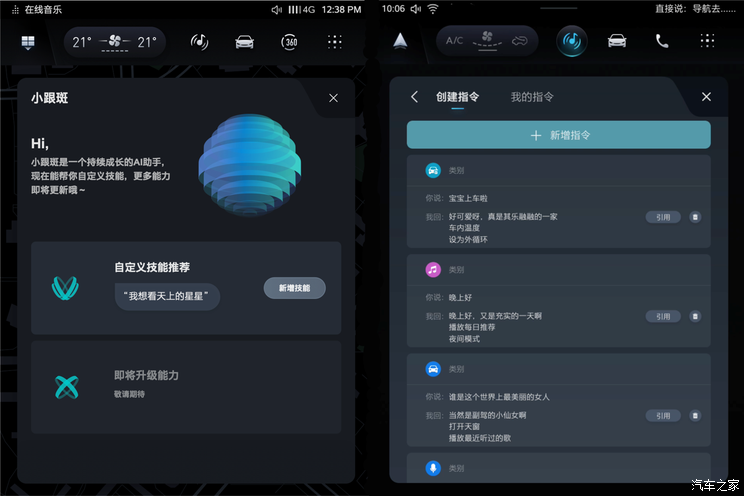
Task: Tap the volume icon in left status bar
Action: [x=276, y=9]
